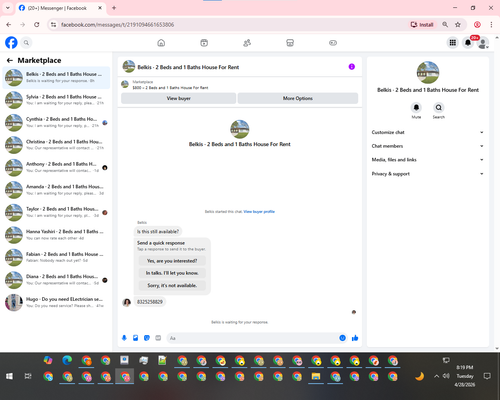Record a voice clip microphone icon

(x=124, y=338)
